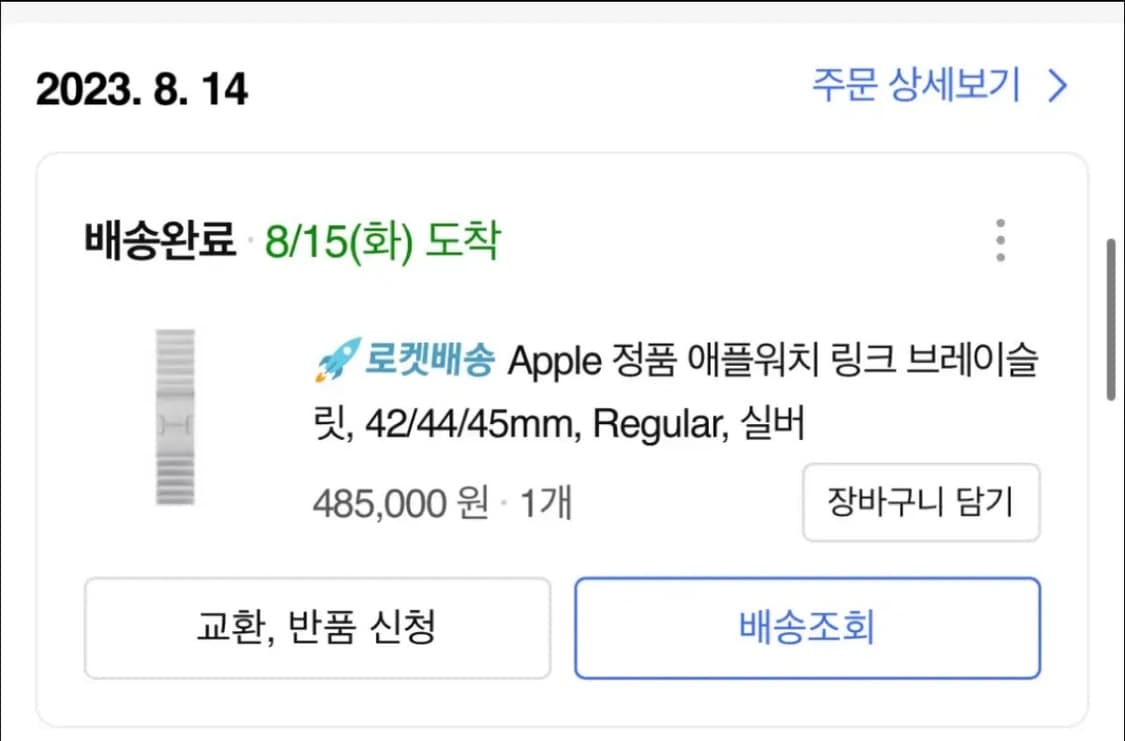
Task: Open the overflow menu for this delivery
Action: [x=999, y=239]
